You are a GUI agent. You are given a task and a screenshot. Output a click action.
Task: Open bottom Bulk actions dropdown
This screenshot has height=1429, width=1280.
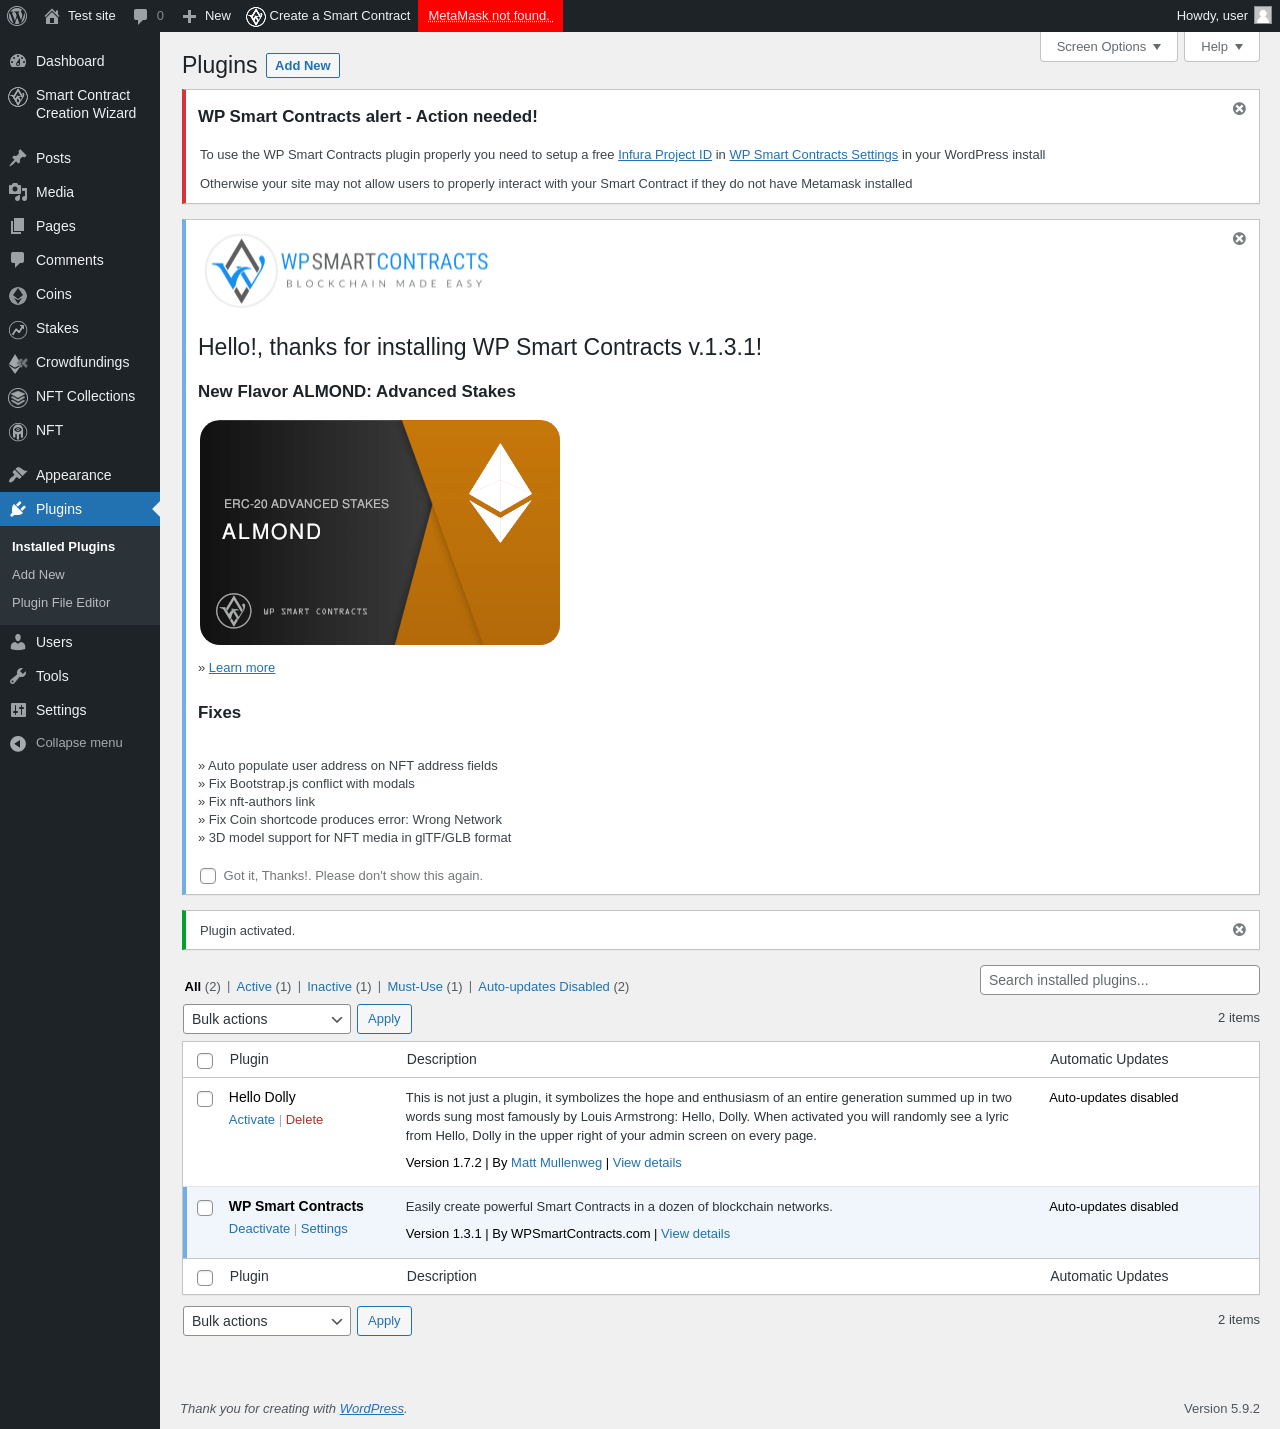(x=267, y=1321)
